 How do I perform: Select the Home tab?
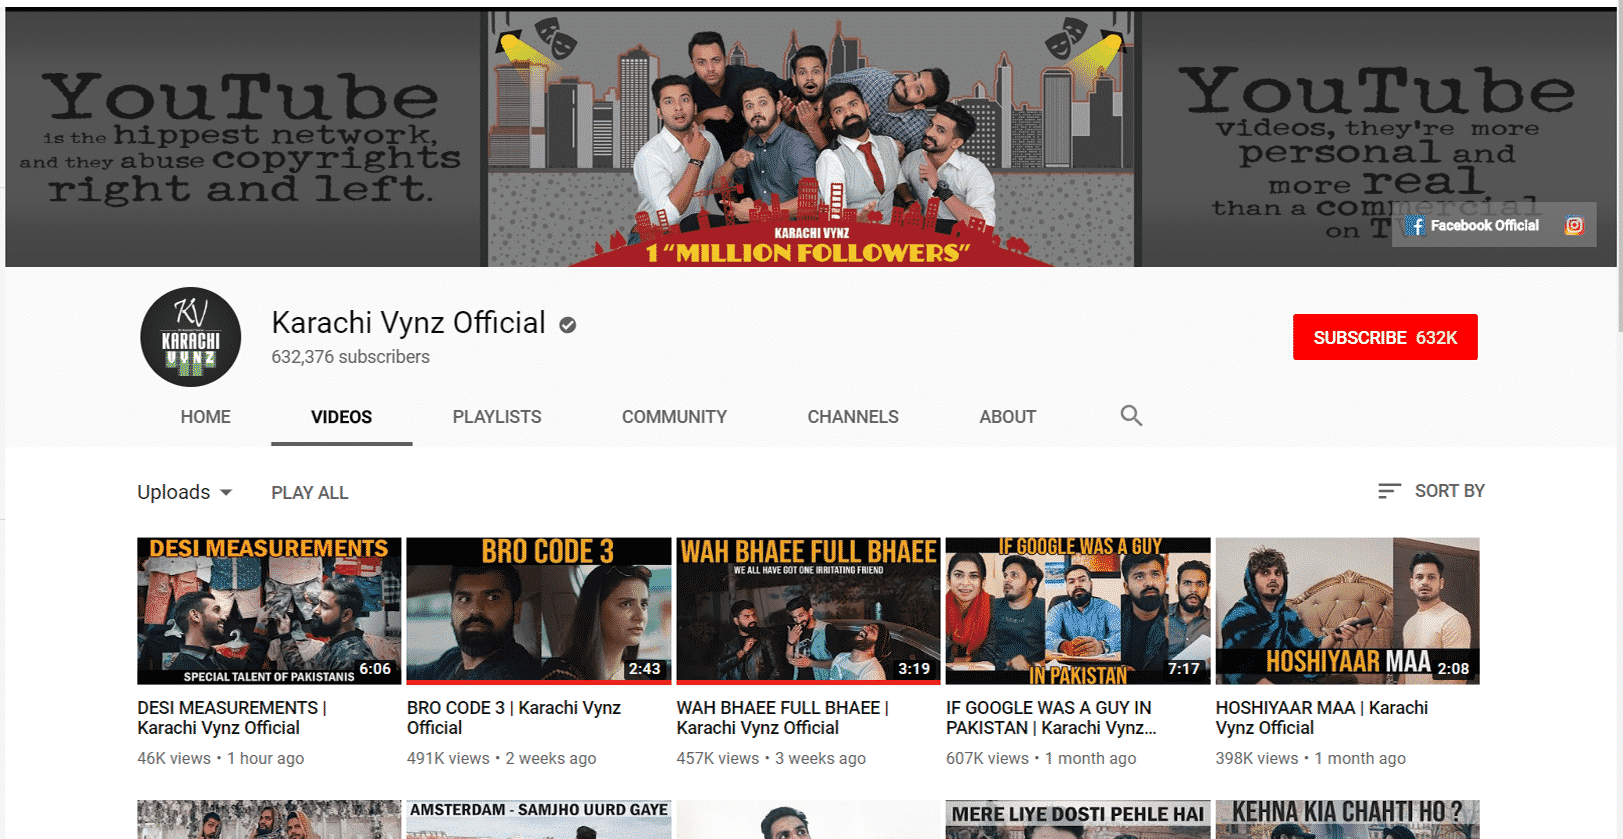pyautogui.click(x=205, y=417)
